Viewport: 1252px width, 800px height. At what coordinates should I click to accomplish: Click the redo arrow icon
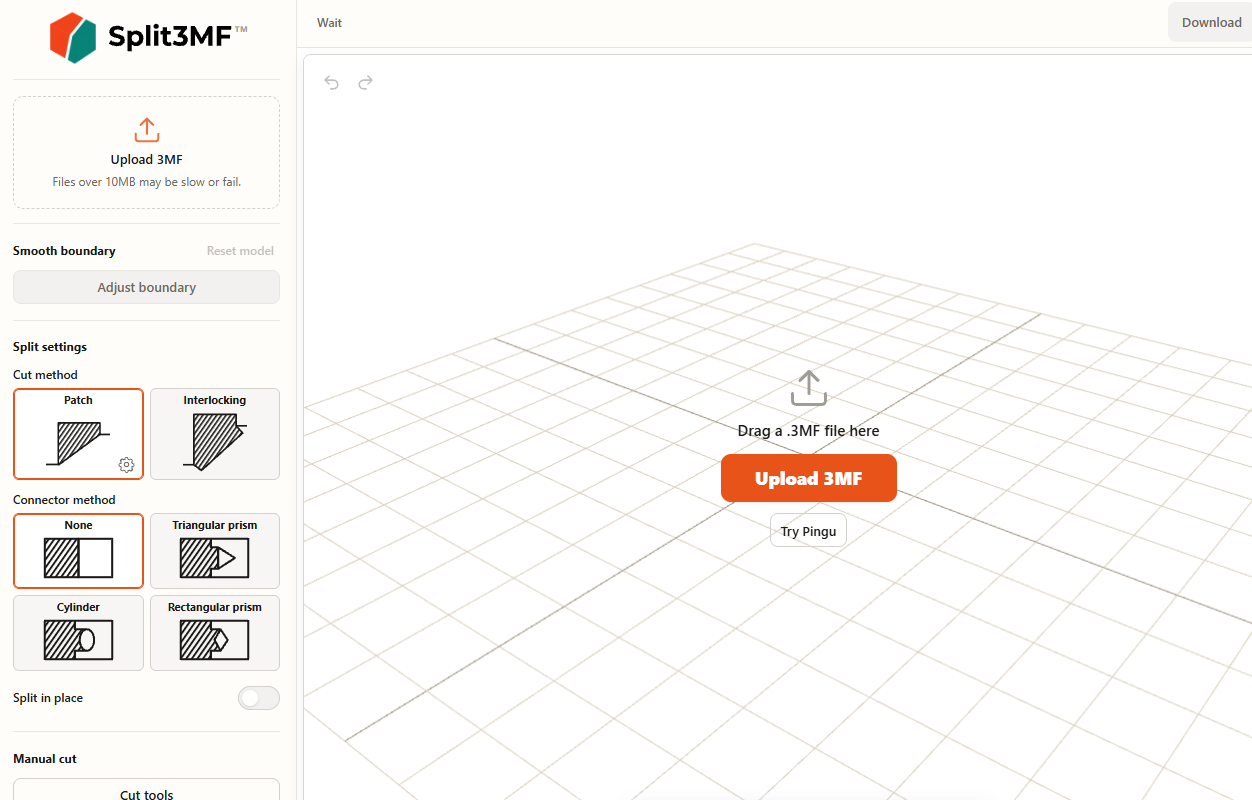coord(366,82)
